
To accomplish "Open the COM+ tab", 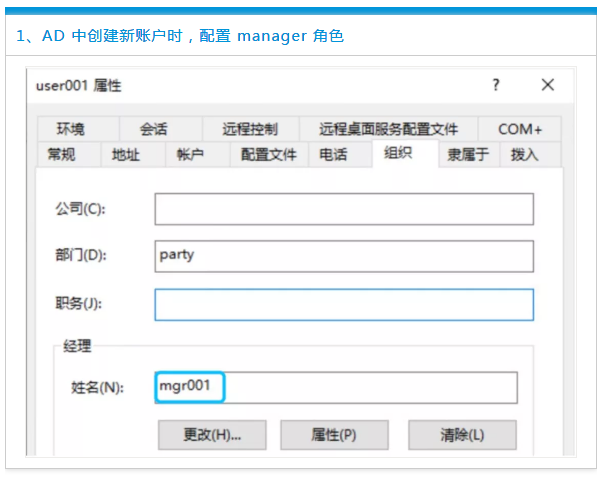I will pyautogui.click(x=519, y=129).
